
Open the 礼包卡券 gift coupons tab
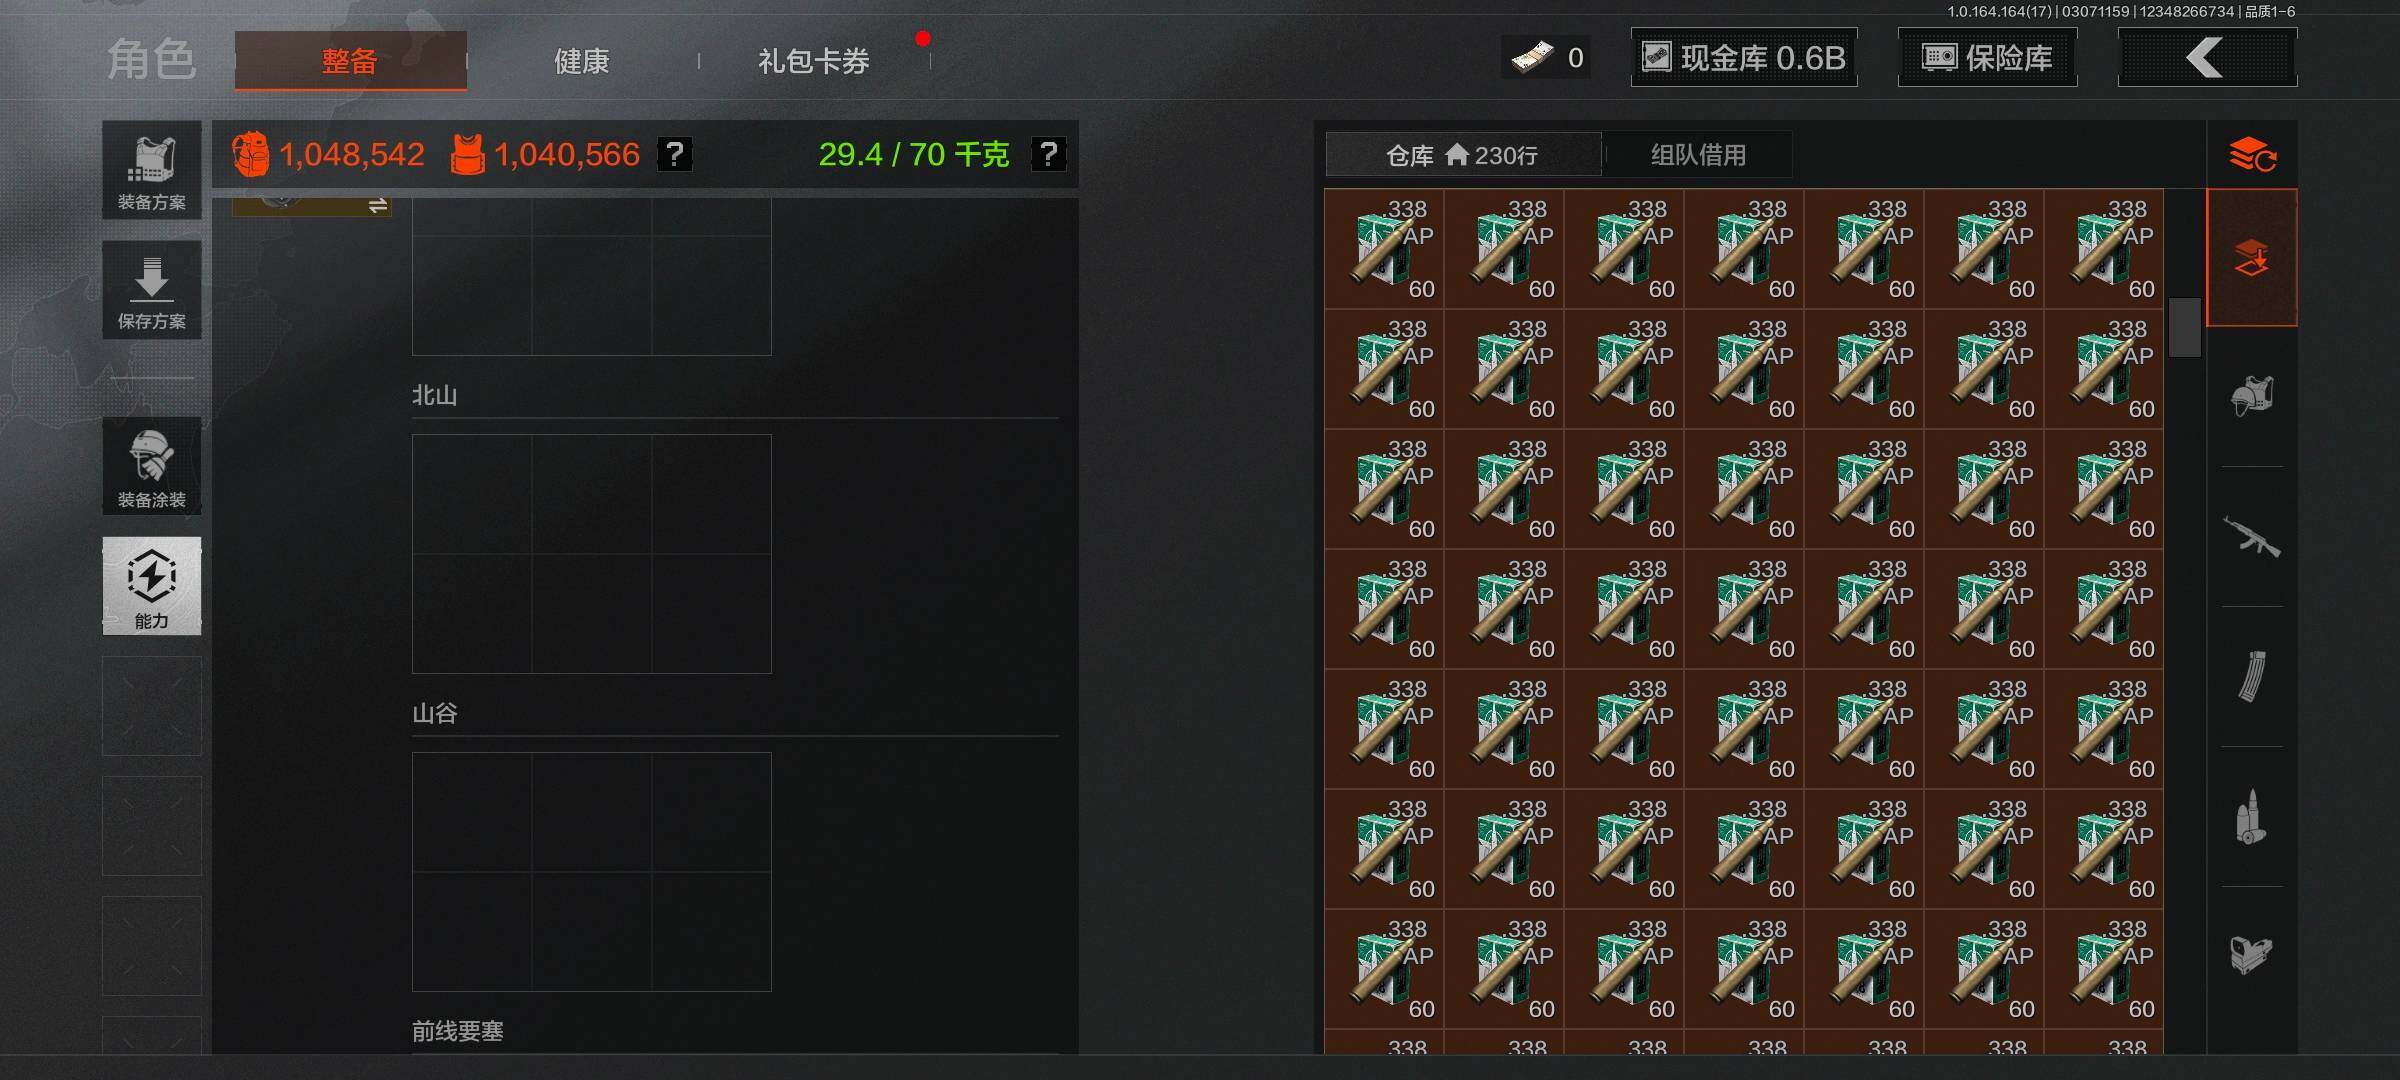[x=814, y=61]
